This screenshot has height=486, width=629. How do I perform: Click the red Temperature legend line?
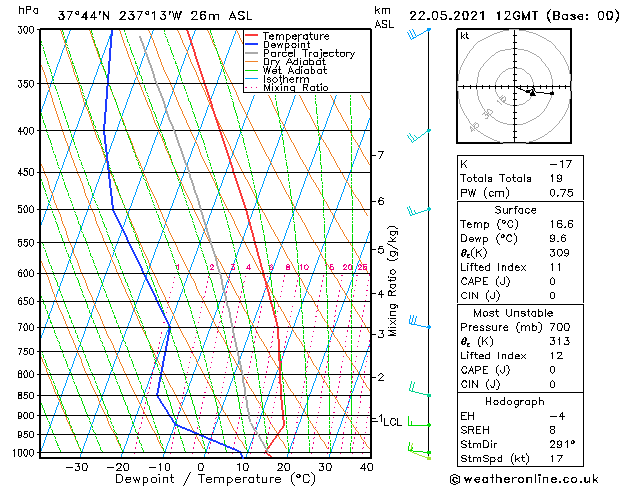coord(251,36)
